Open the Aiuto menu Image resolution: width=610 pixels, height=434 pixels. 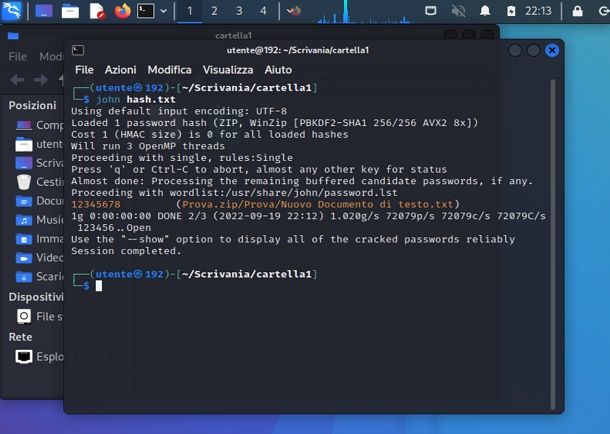278,70
